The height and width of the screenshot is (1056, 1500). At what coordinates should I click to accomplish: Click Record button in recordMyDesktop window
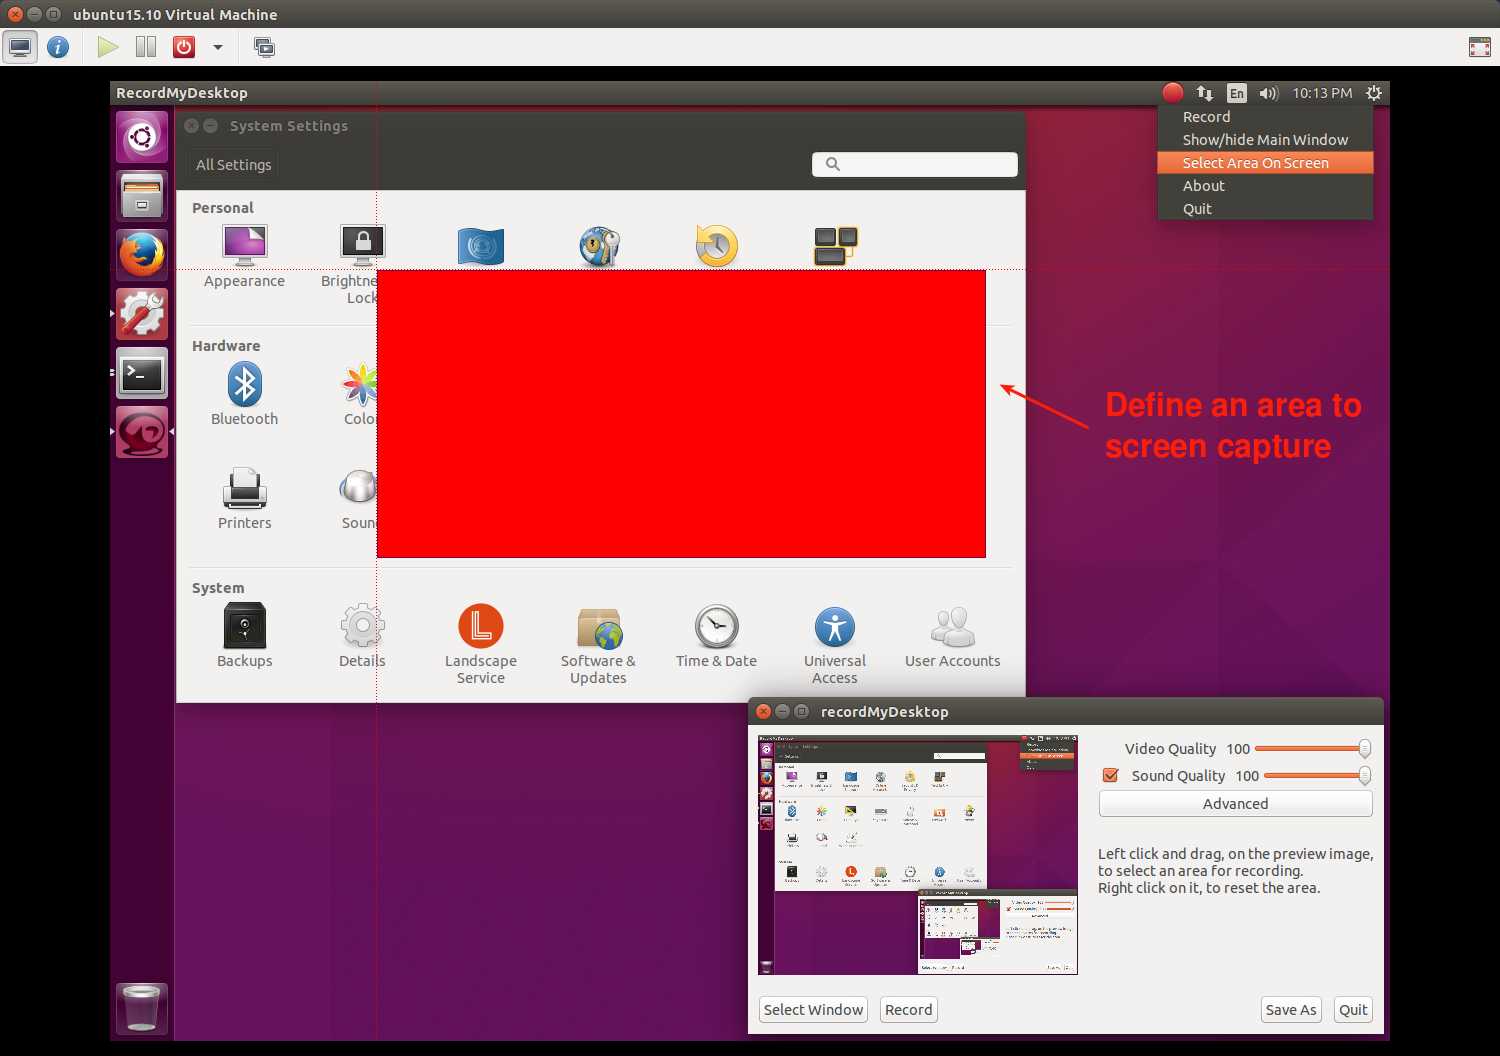point(908,1010)
